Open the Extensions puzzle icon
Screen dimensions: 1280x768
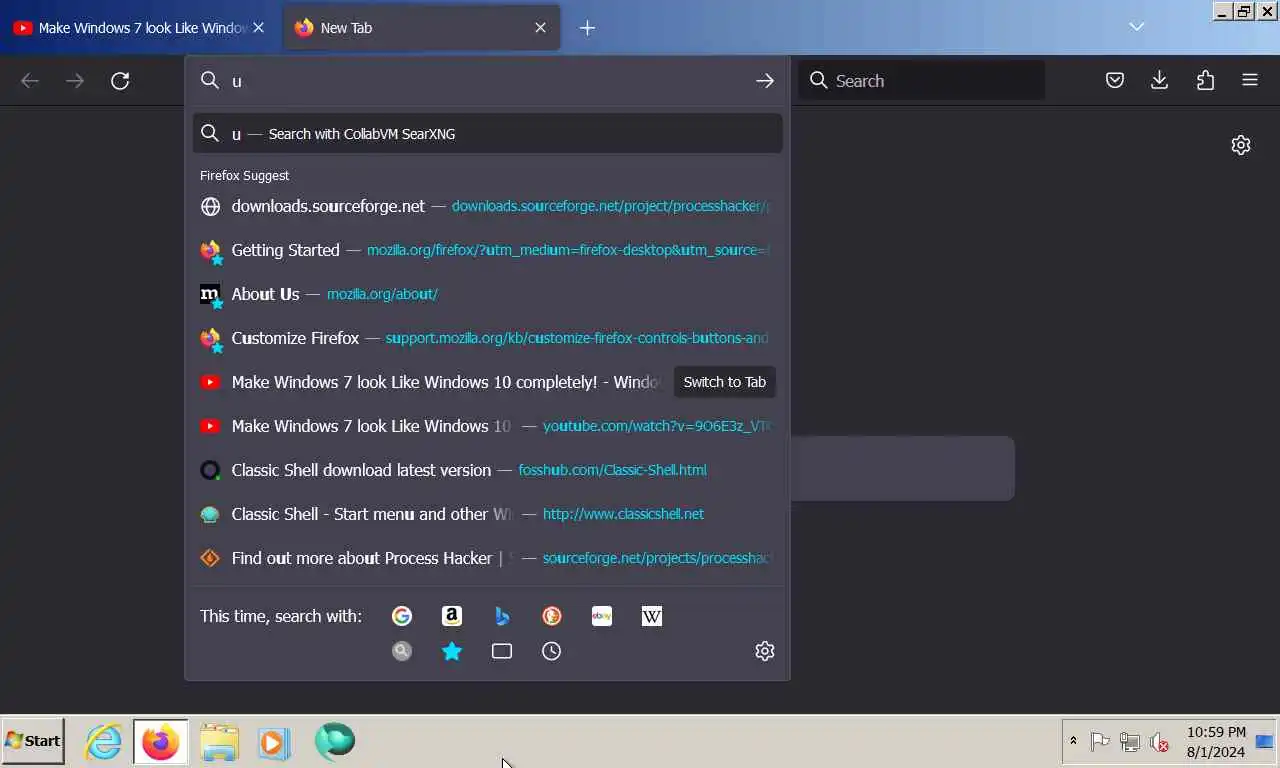point(1205,81)
